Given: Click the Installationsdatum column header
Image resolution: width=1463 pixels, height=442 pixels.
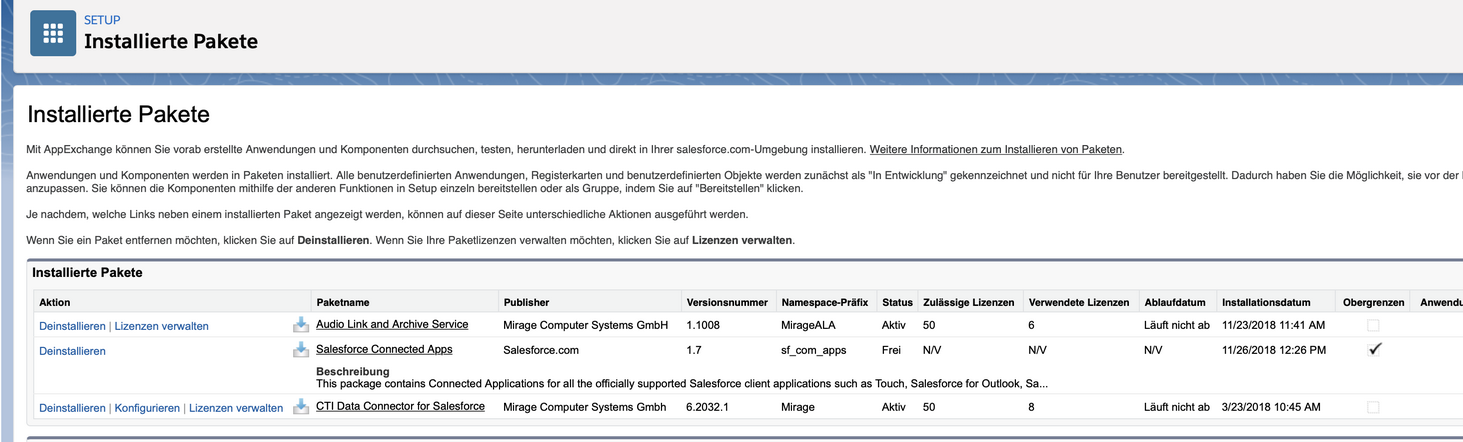Looking at the screenshot, I should tap(1266, 302).
